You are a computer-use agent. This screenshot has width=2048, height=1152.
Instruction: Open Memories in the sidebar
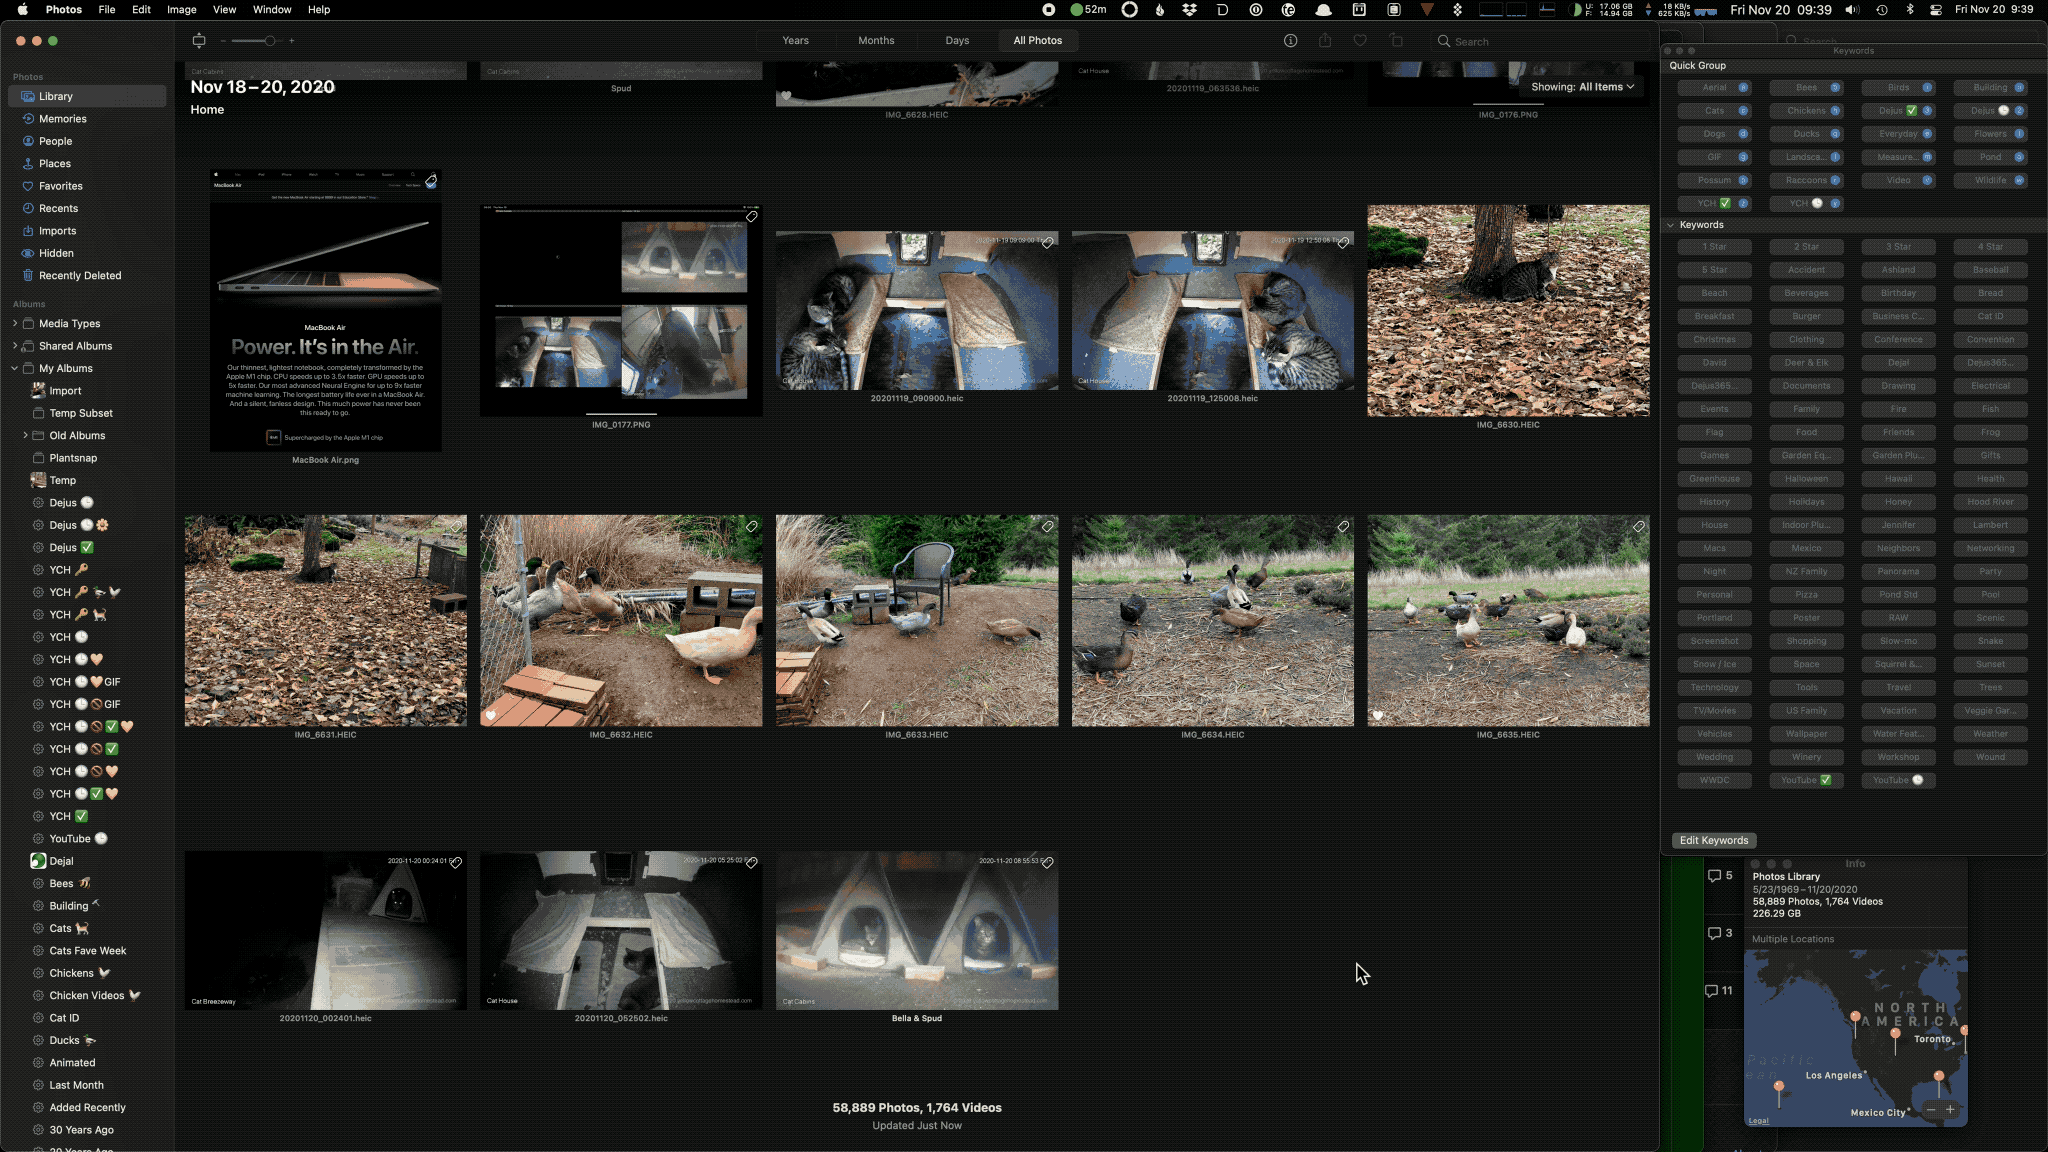87,119
